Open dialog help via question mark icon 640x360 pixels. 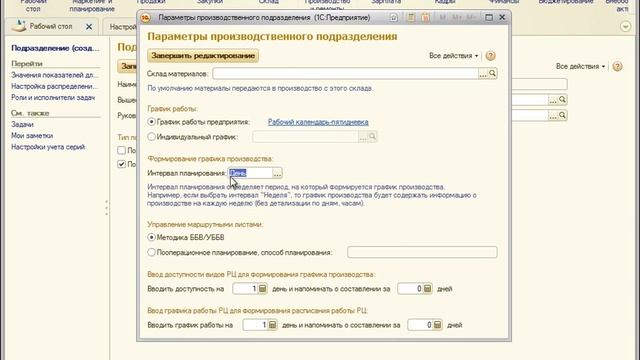pos(491,56)
